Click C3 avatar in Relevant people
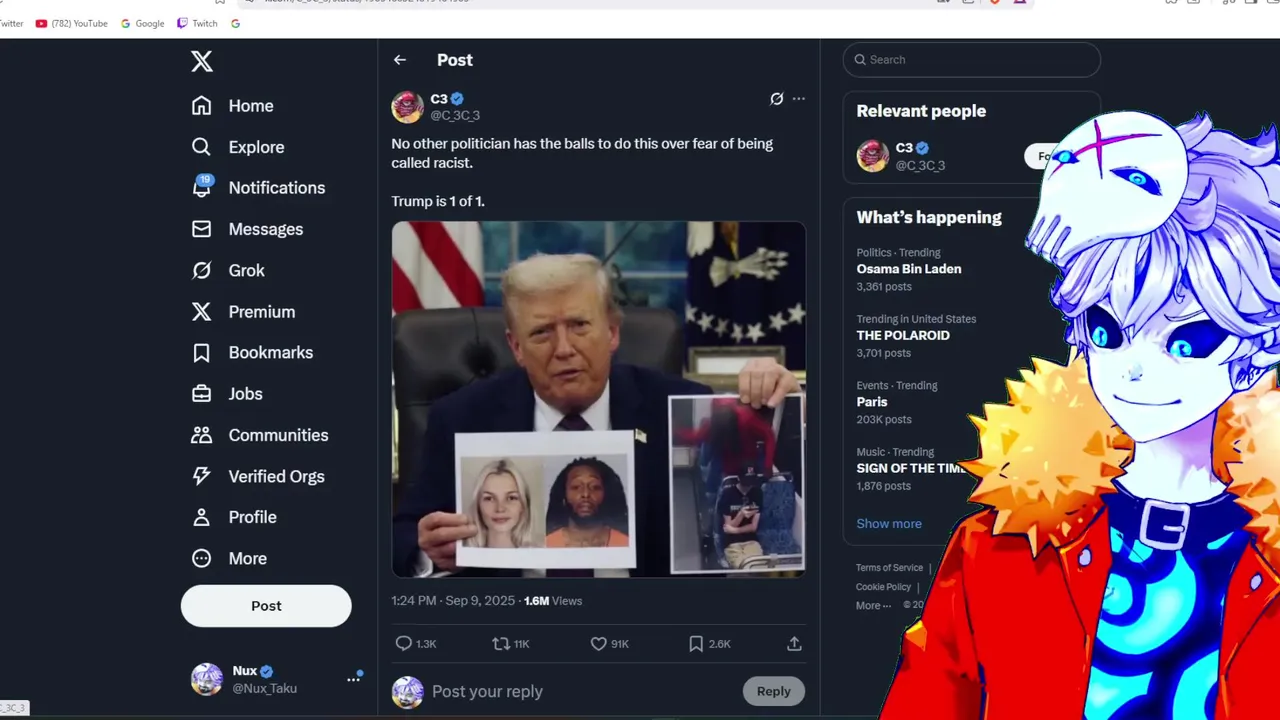 coord(872,156)
